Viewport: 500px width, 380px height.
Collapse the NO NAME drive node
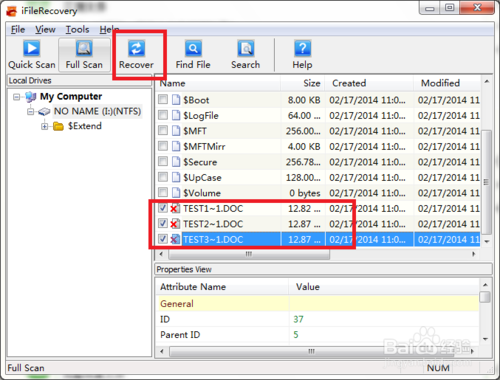30,112
